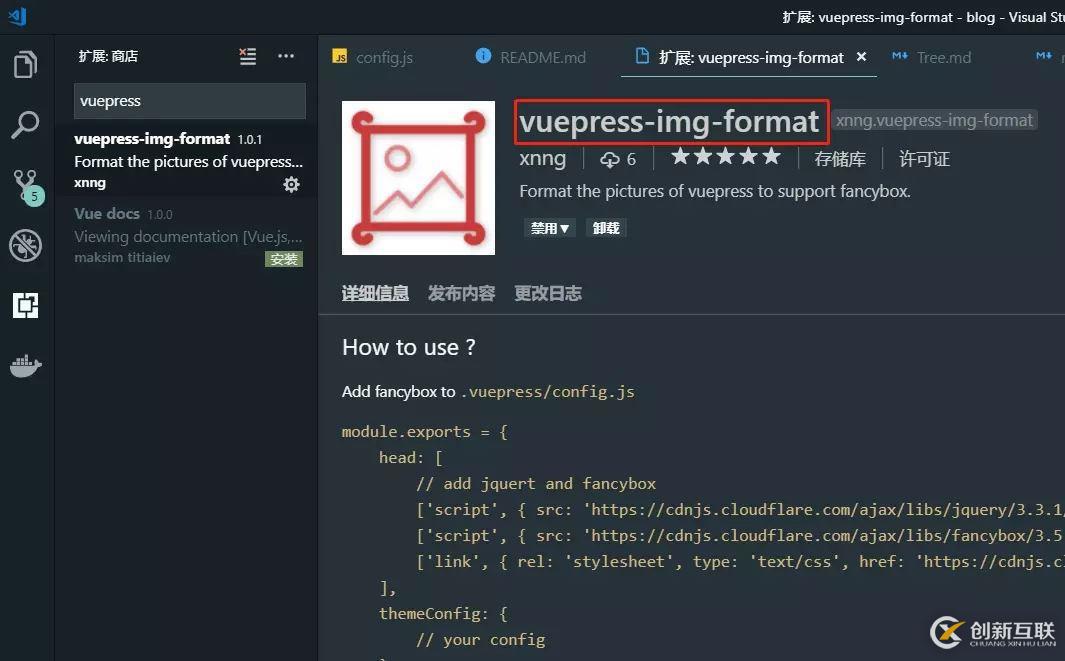1065x661 pixels.
Task: Click the xnng publisher name in details
Action: pos(543,159)
